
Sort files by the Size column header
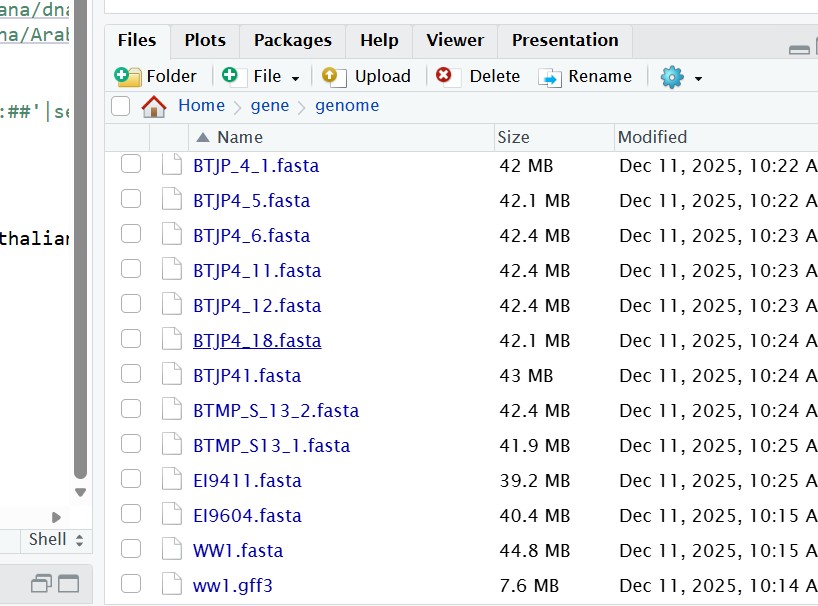click(514, 137)
